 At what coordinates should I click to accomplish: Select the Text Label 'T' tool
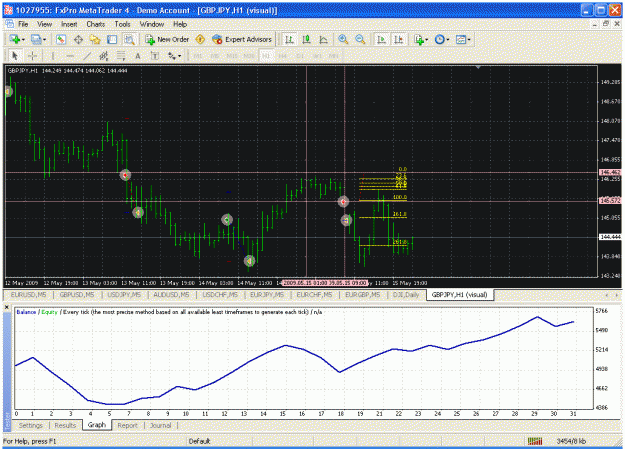pyautogui.click(x=155, y=56)
